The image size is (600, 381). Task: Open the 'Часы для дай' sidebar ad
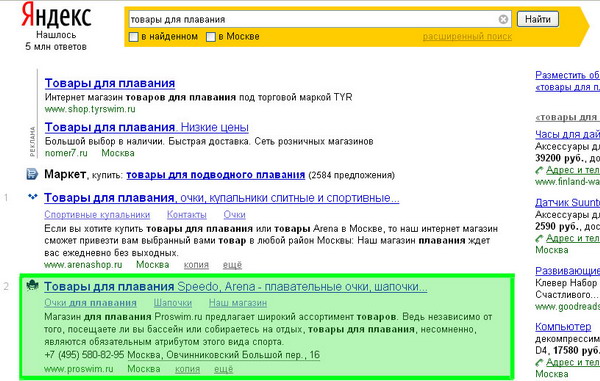point(567,134)
